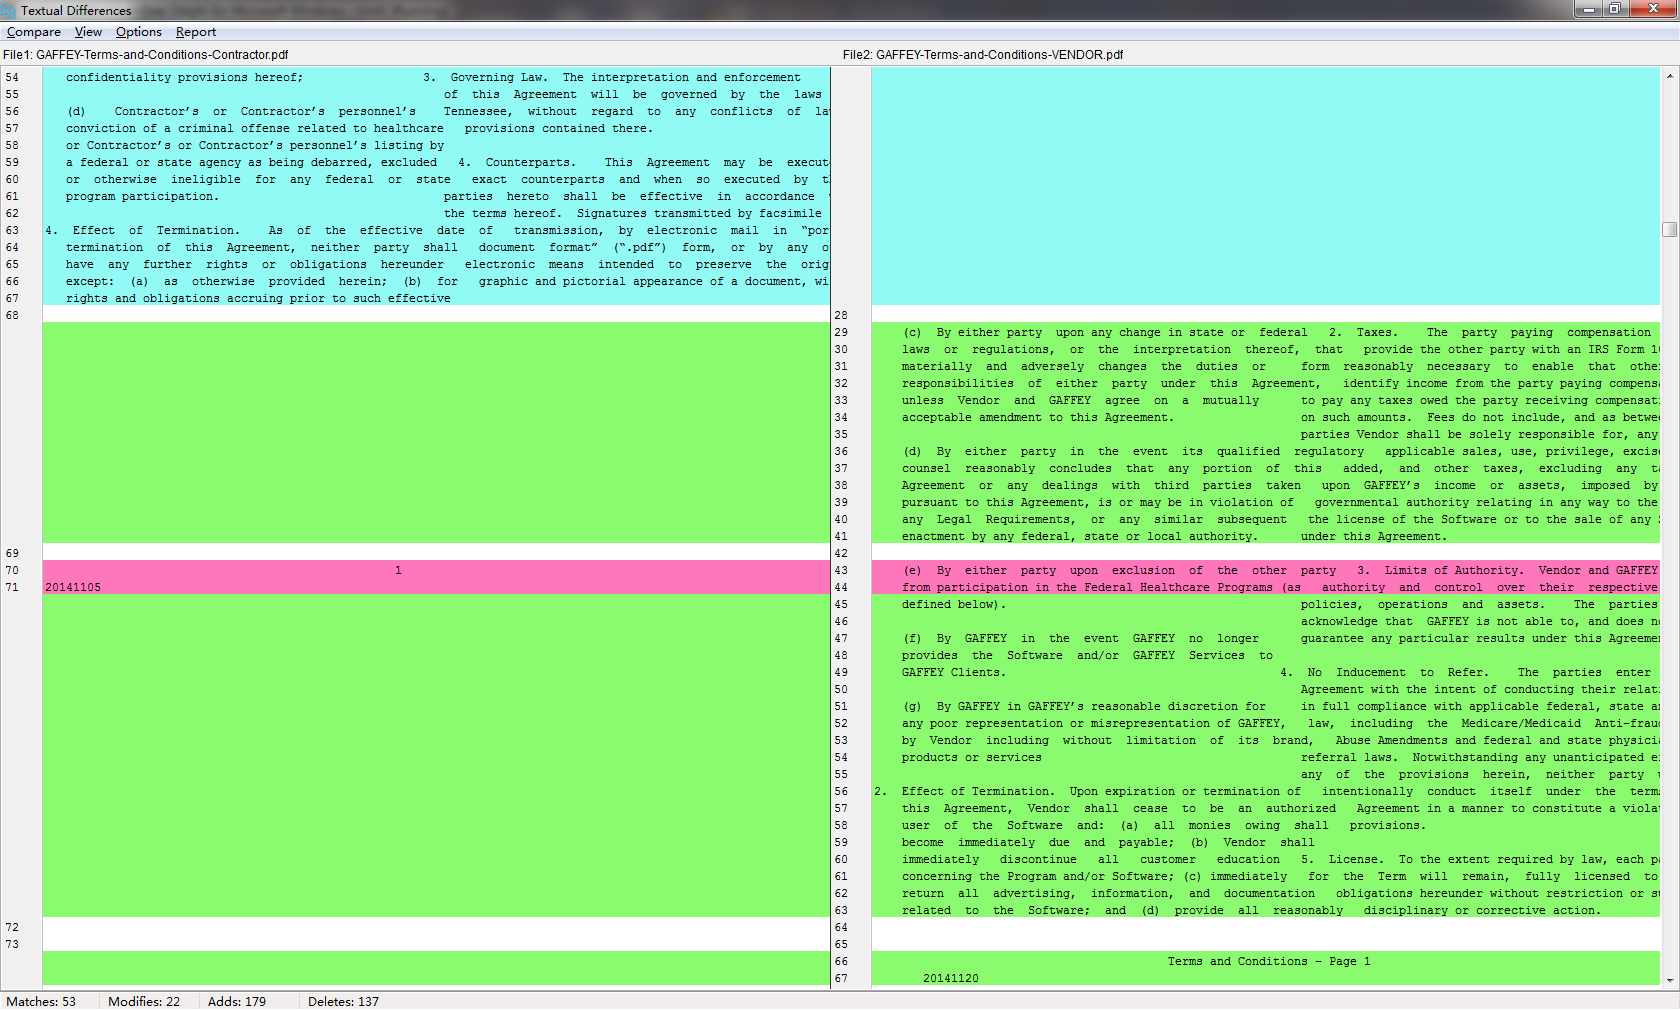The width and height of the screenshot is (1680, 1010).
Task: Click the '20141105' text in left pane
Action: click(x=73, y=587)
